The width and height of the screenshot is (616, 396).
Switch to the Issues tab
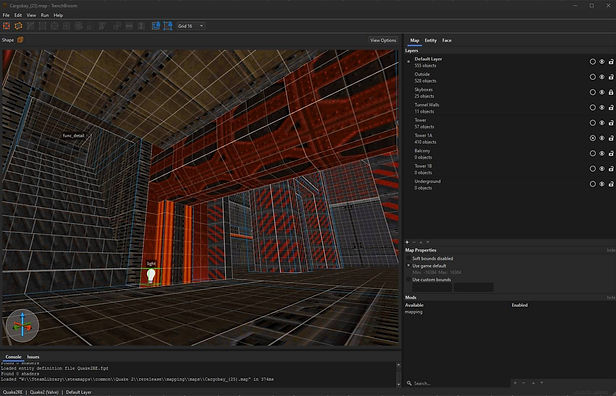(x=33, y=357)
